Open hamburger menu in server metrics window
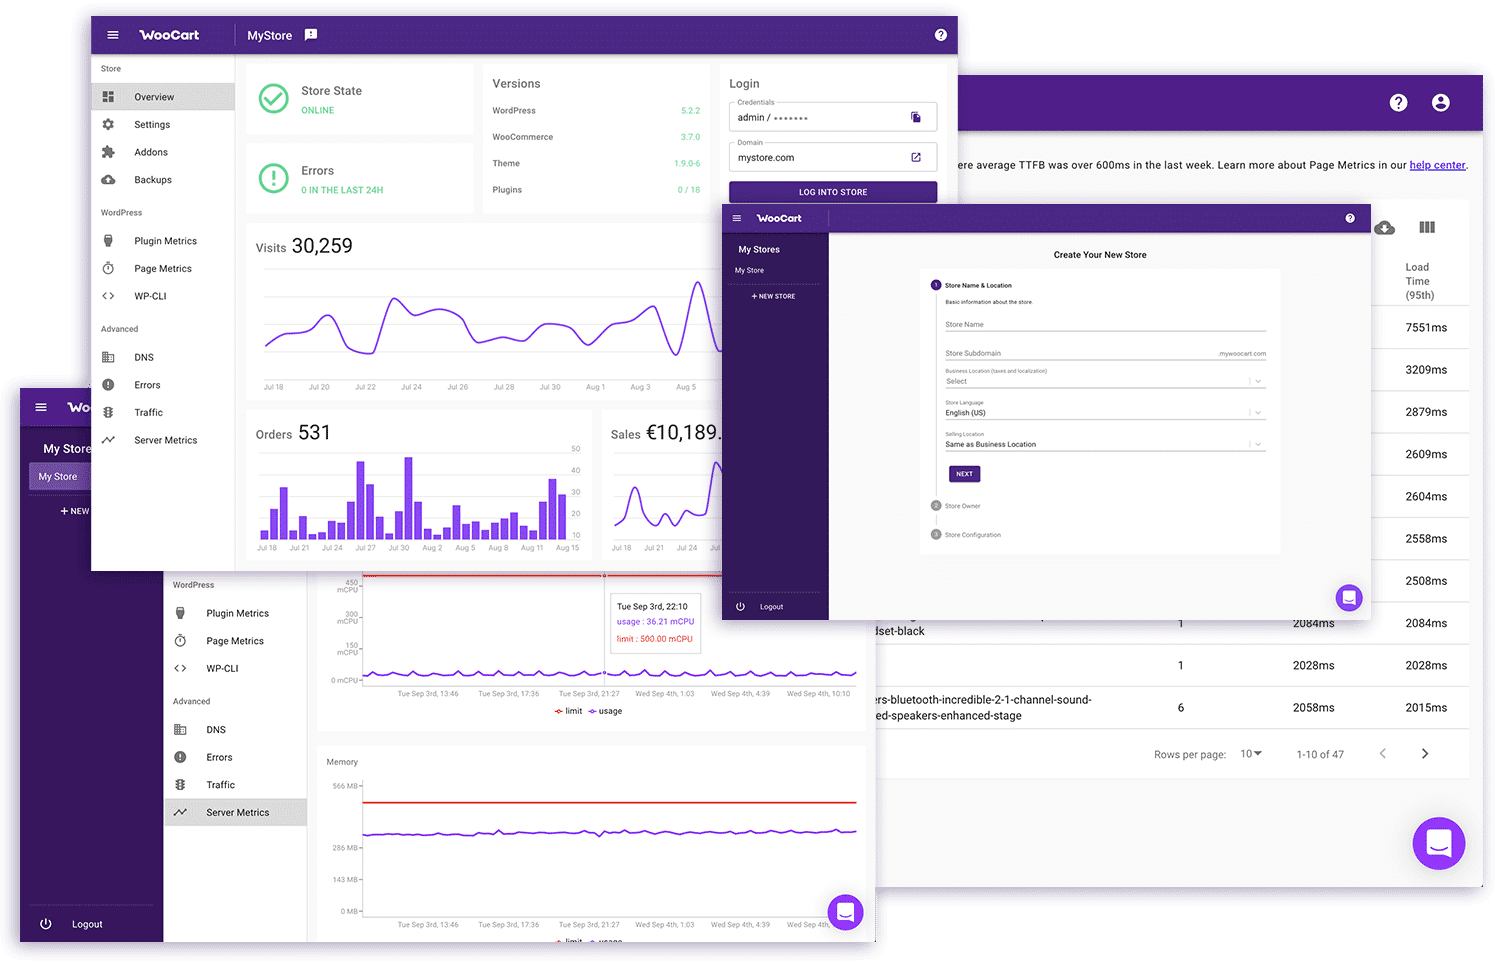This screenshot has height=962, width=1500. [x=41, y=407]
